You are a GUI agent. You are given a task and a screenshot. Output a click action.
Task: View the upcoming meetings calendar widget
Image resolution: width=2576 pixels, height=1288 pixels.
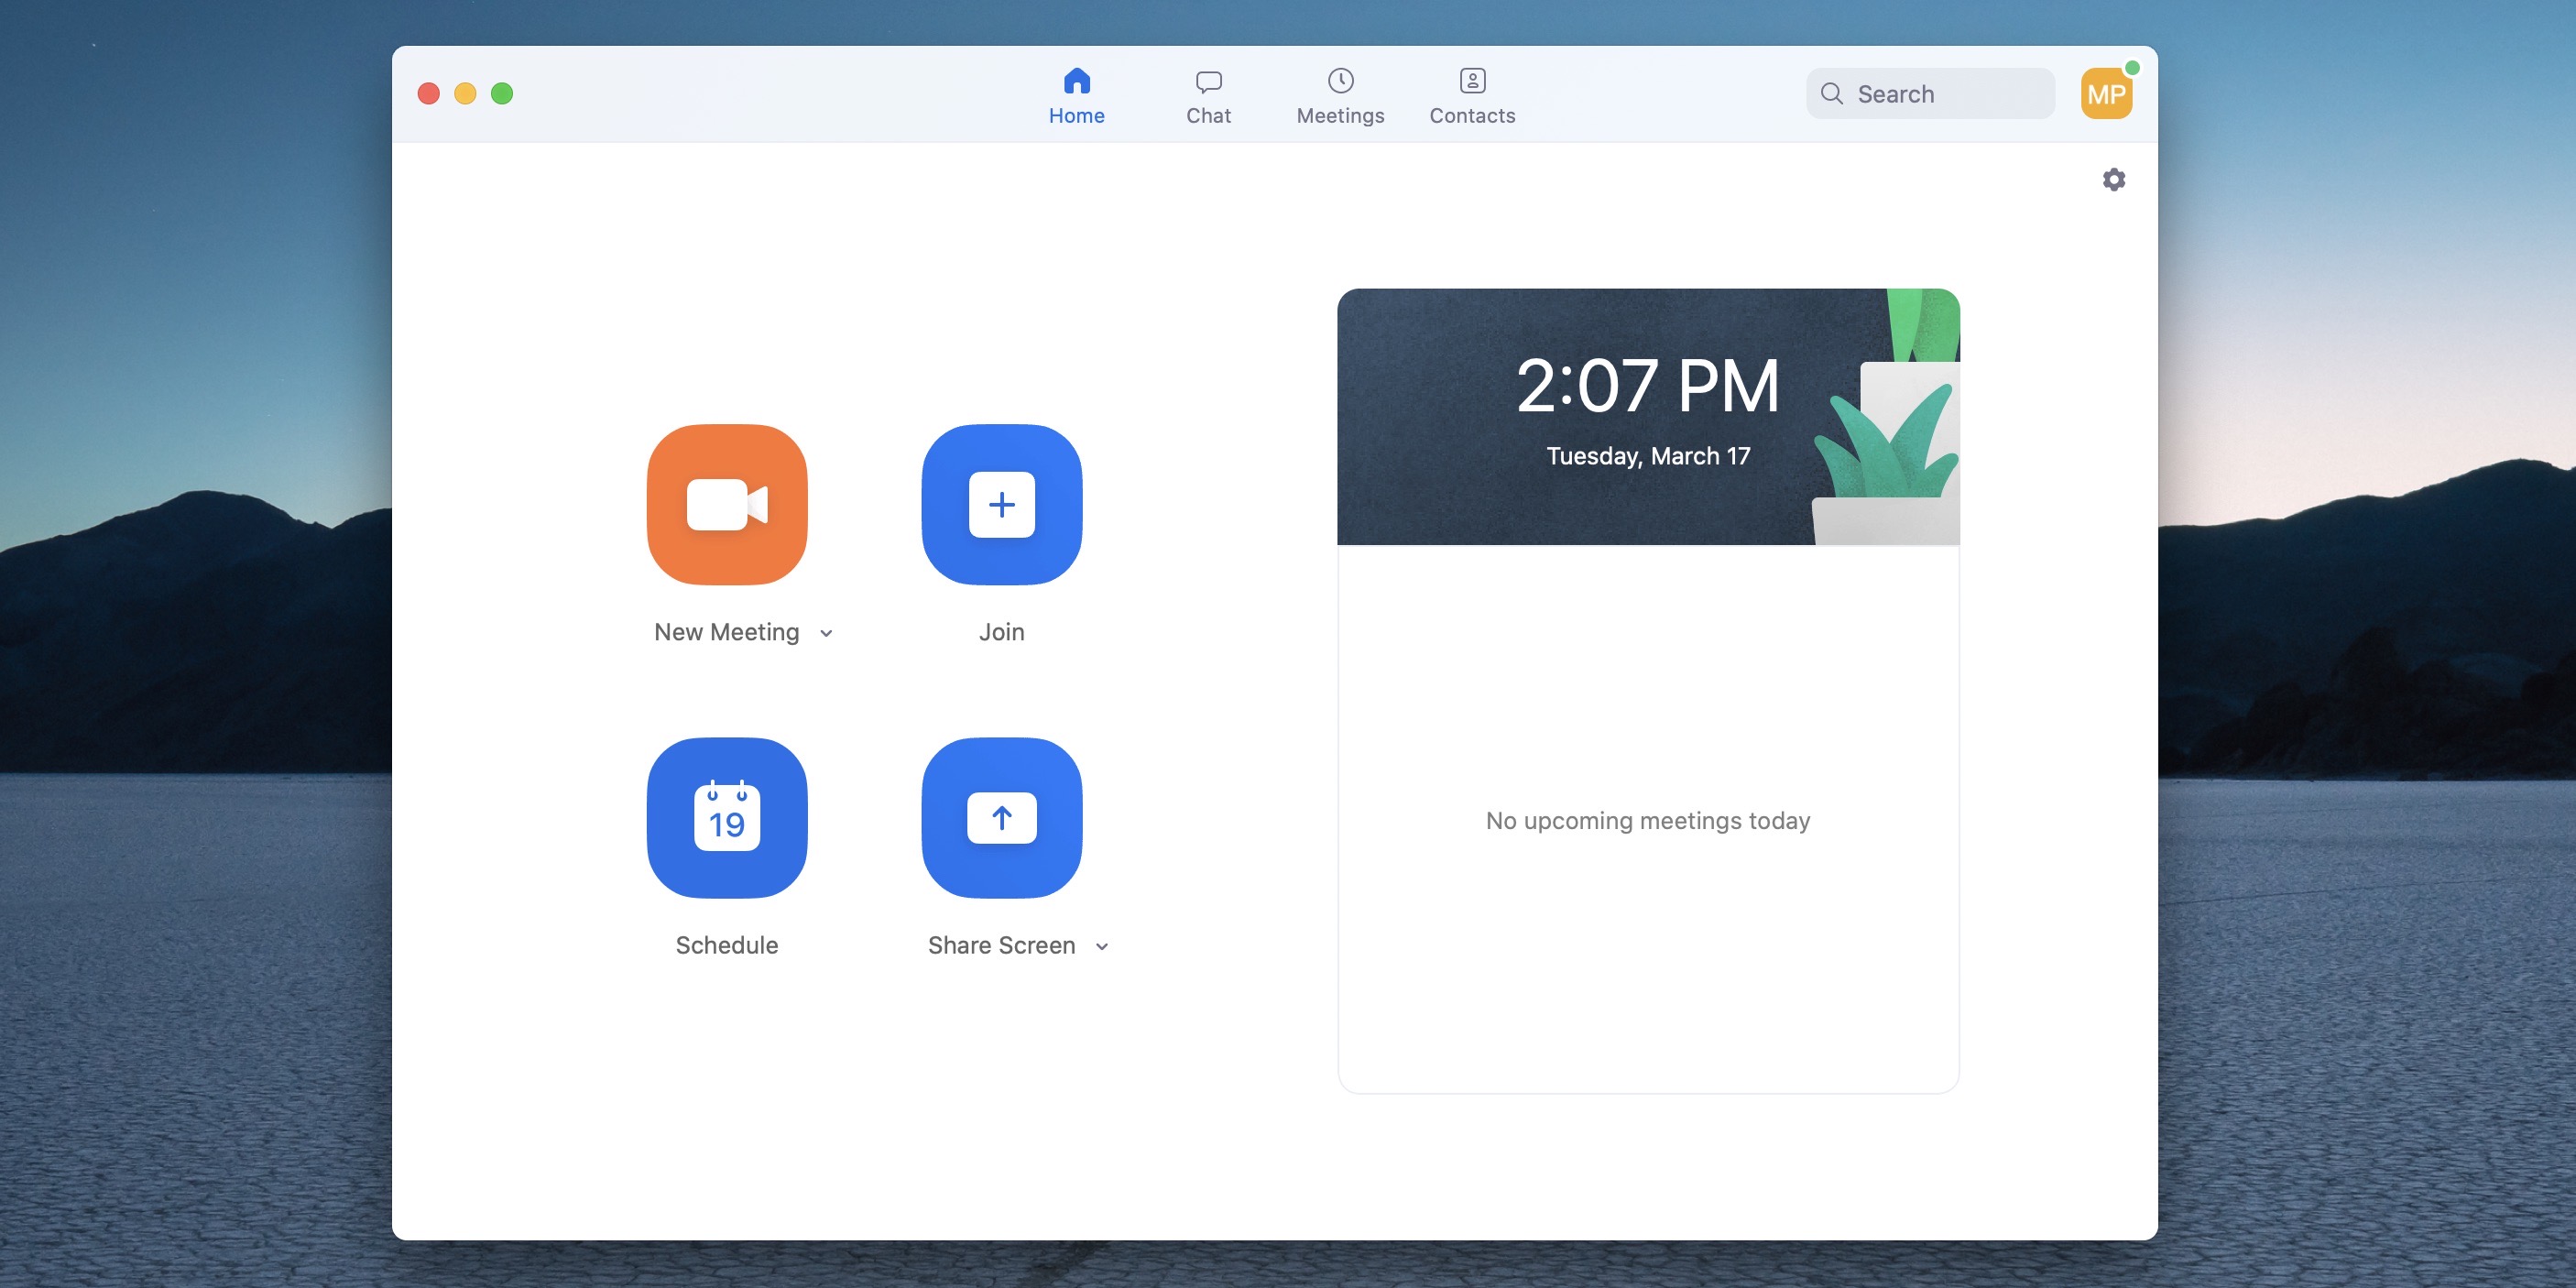click(x=1648, y=688)
